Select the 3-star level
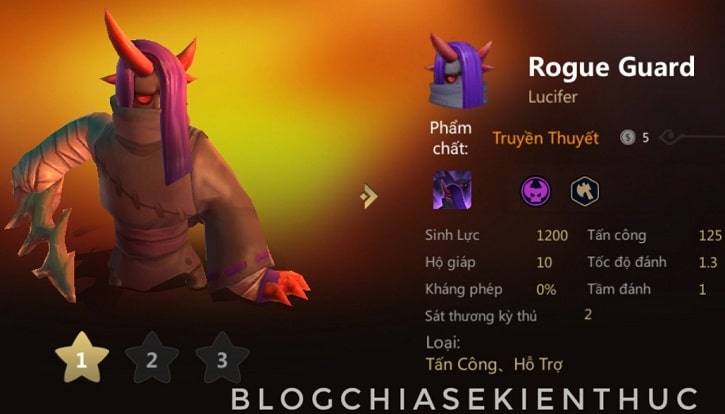Screen dimensions: 725x414 pyautogui.click(x=222, y=358)
